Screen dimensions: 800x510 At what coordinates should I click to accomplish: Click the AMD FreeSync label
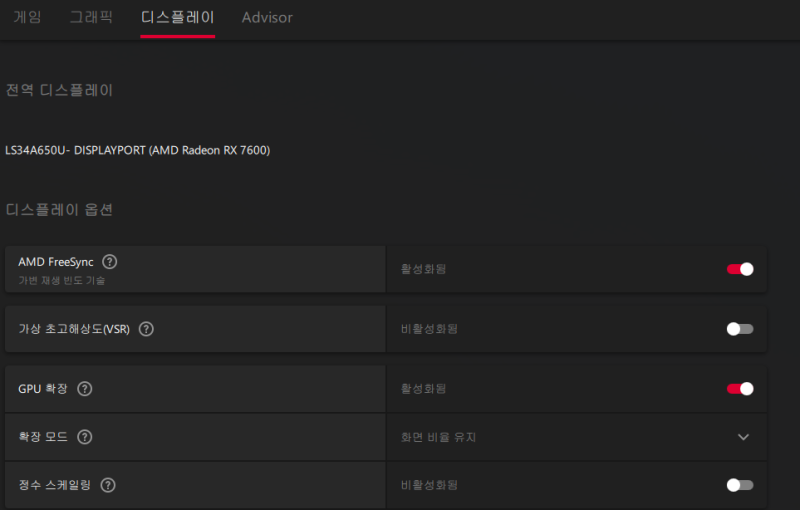click(56, 262)
